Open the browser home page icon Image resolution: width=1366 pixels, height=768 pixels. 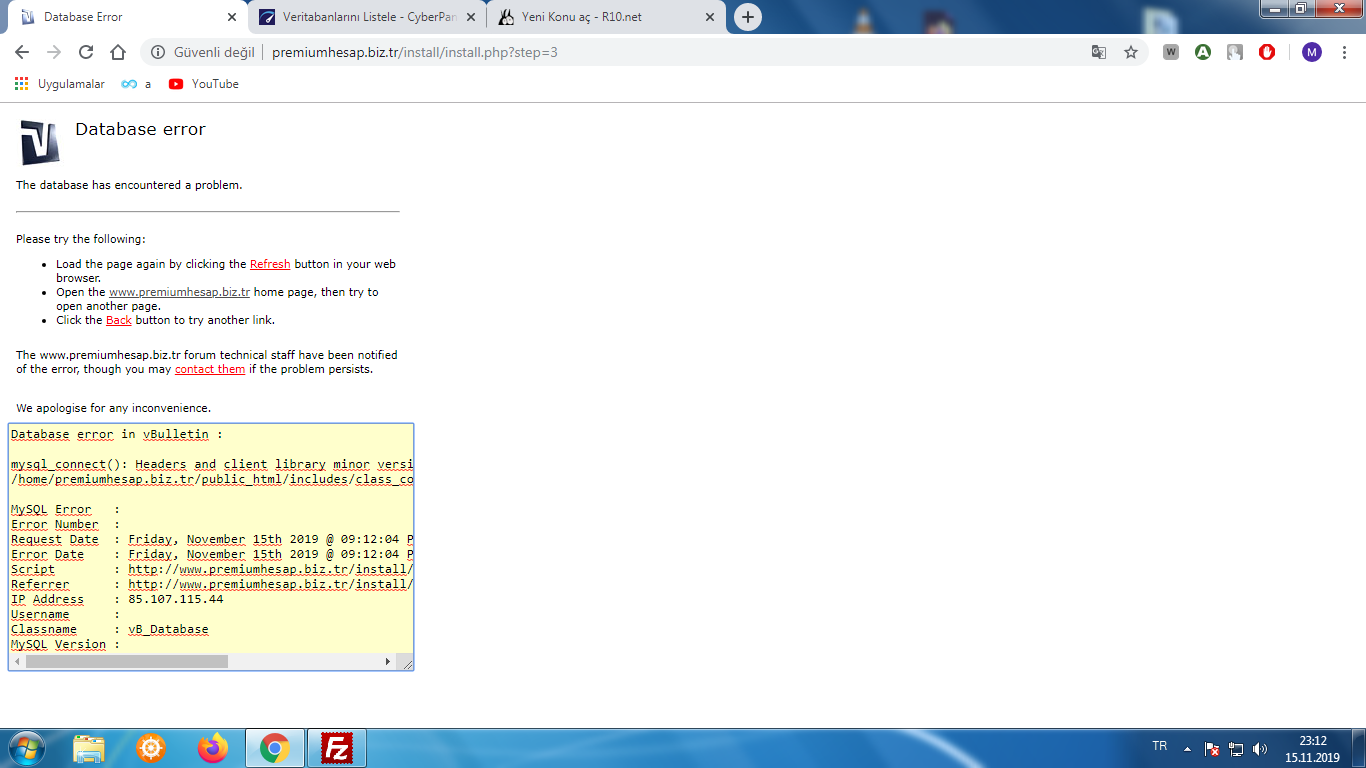point(118,52)
